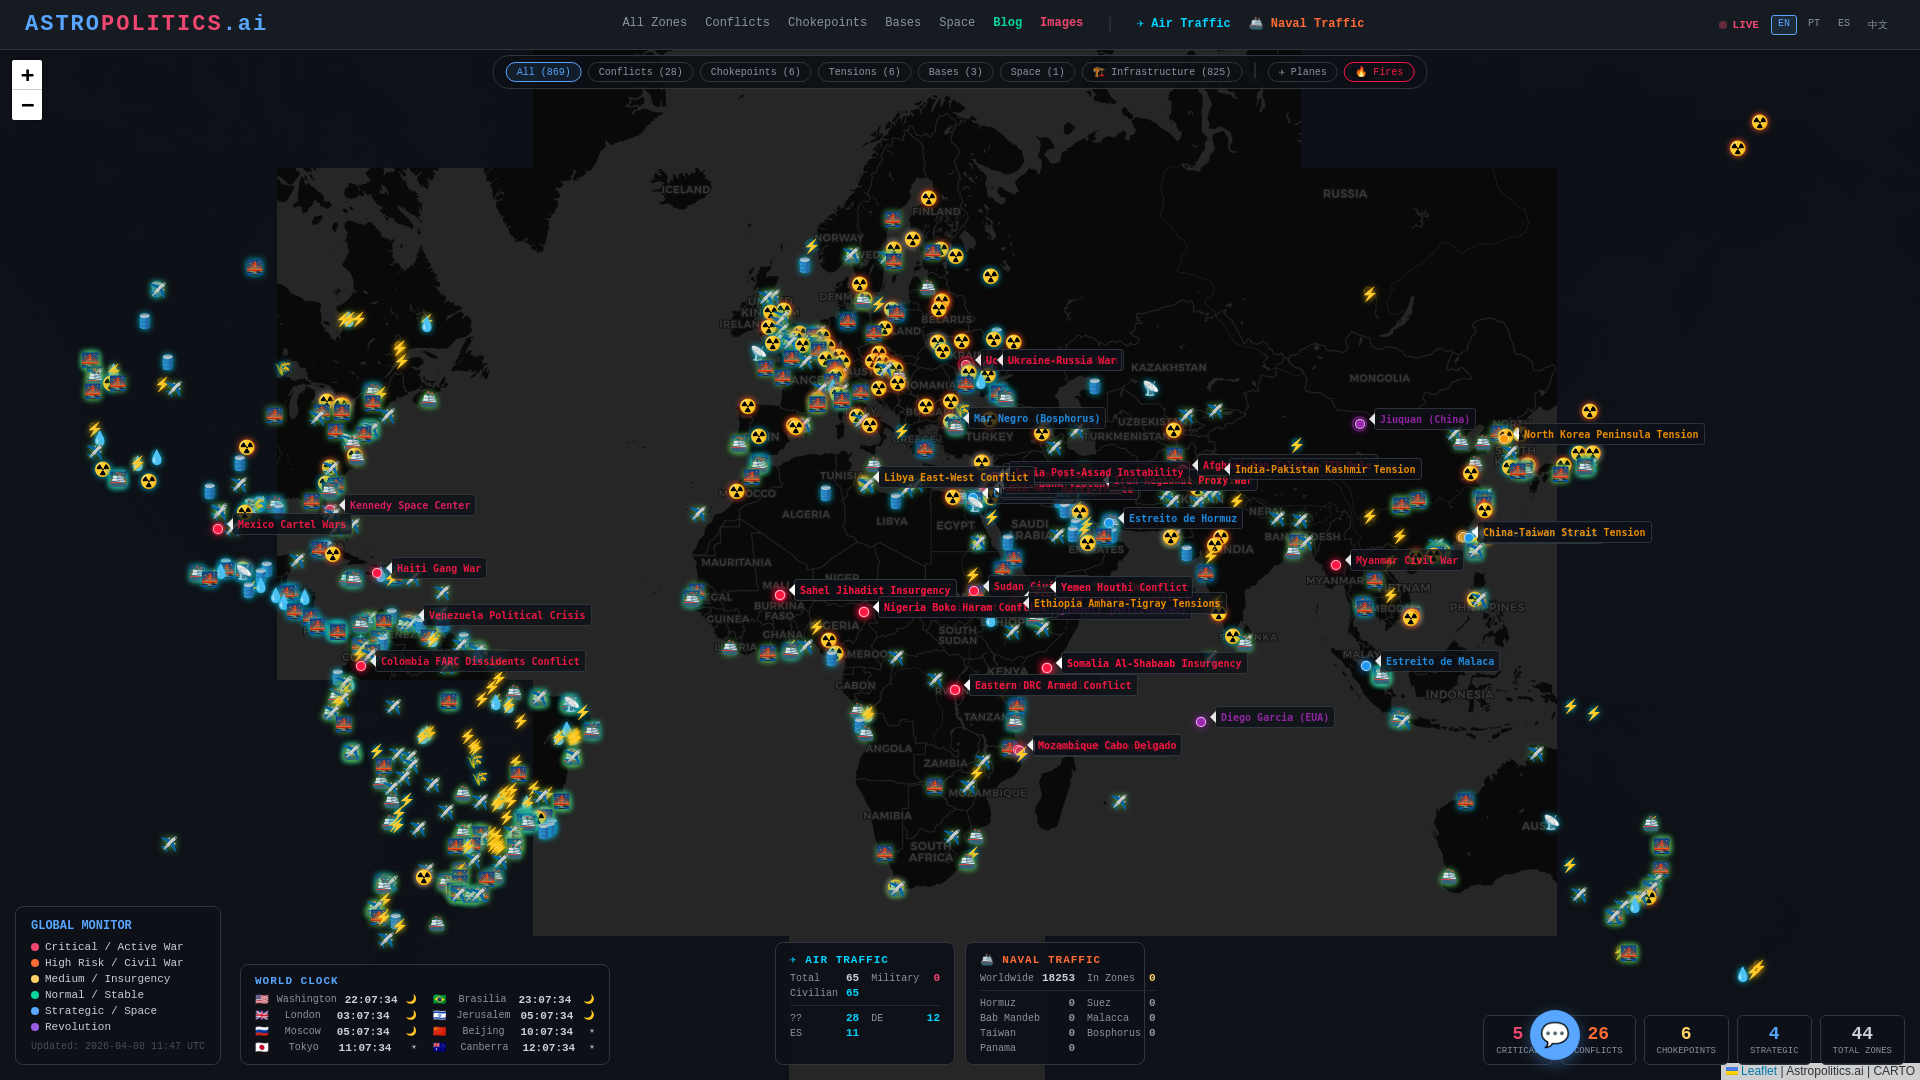This screenshot has width=1920, height=1080.
Task: Open Colombia FARC Dissidents Conflict label
Action: click(x=479, y=661)
